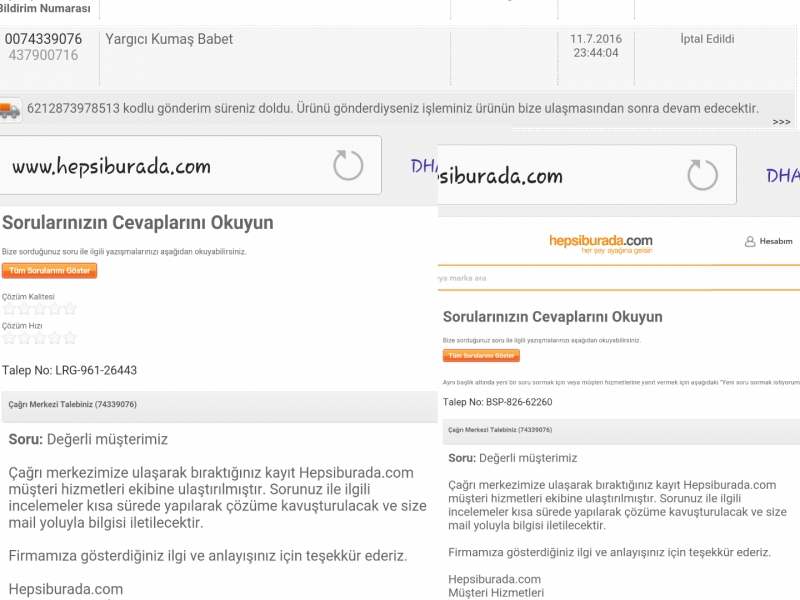Click Çağrı Merkezi Talebiniz header below LRG-961-26443
800x600 pixels.
tap(219, 406)
